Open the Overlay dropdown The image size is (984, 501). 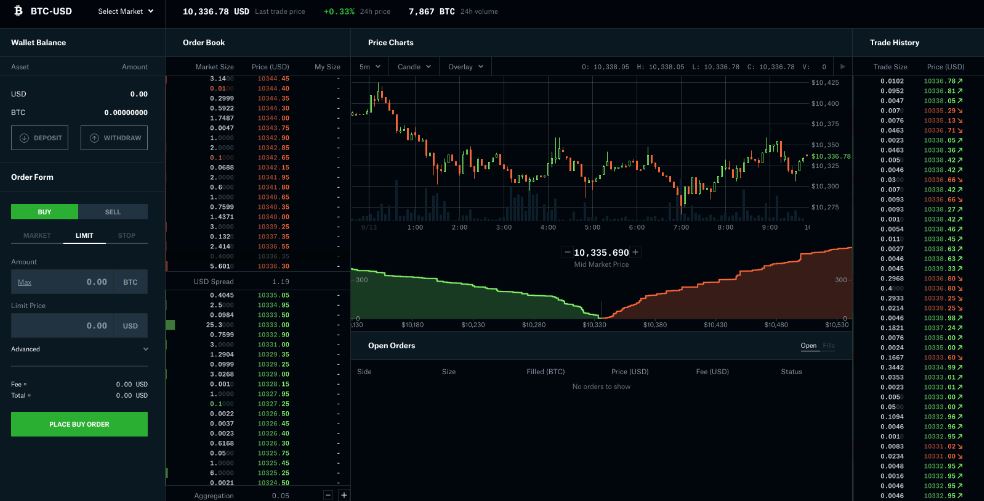(466, 67)
